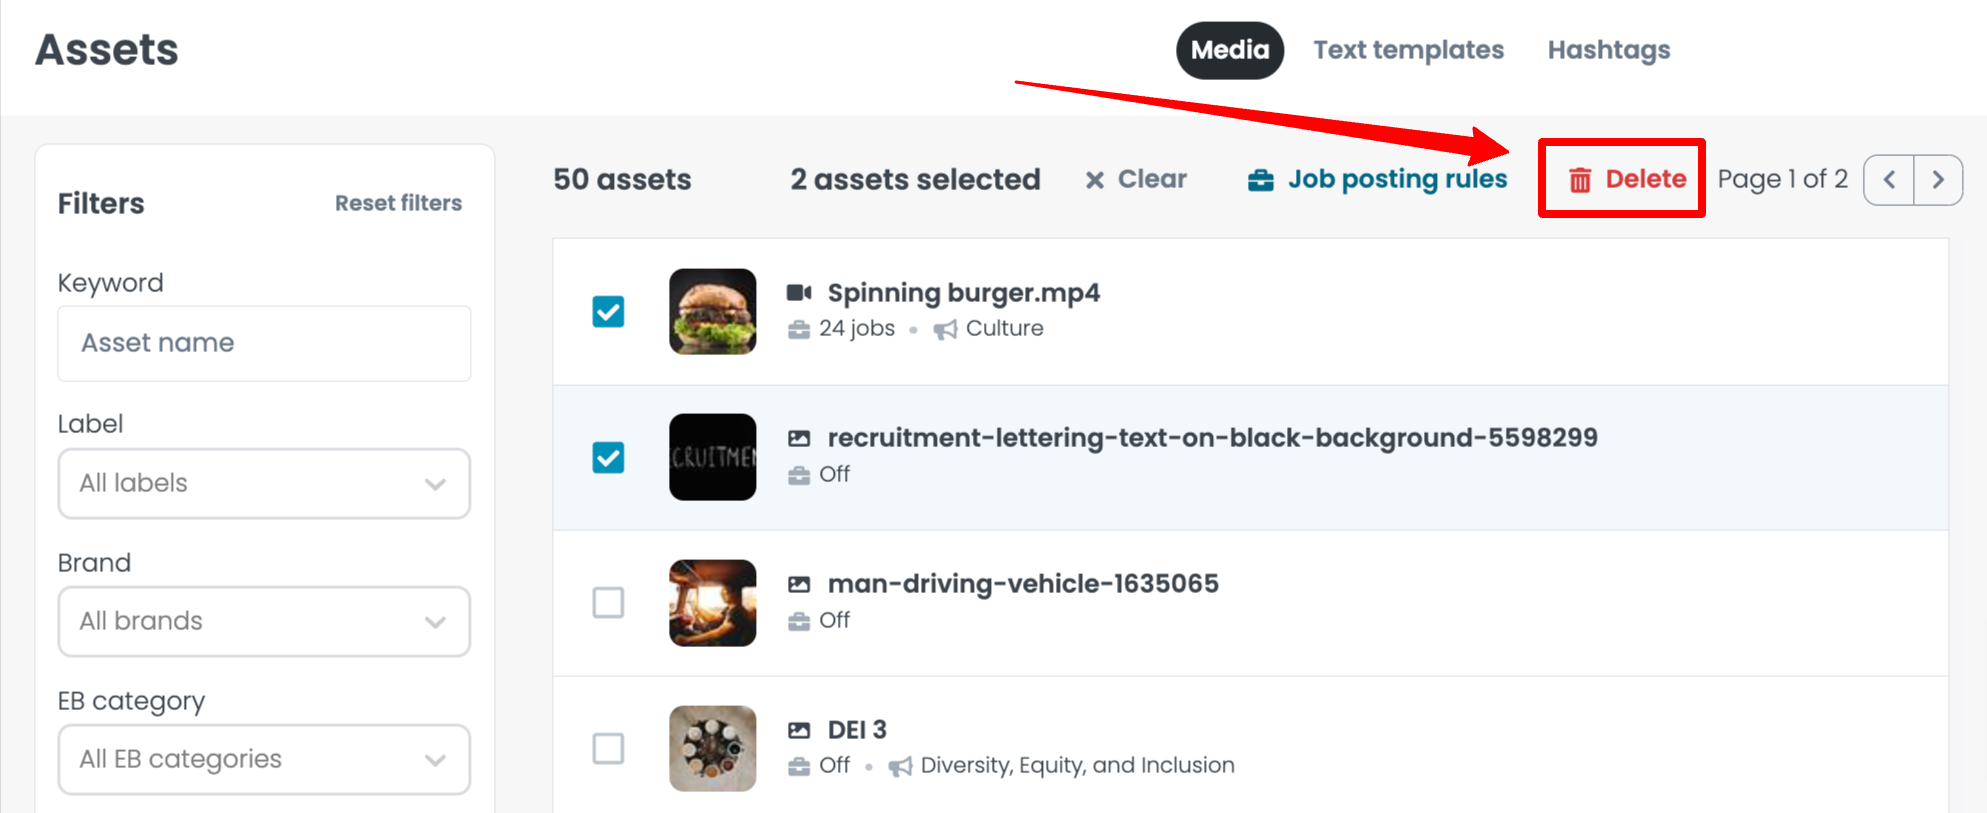The width and height of the screenshot is (1987, 813).
Task: Open the All labels dropdown
Action: click(x=264, y=483)
